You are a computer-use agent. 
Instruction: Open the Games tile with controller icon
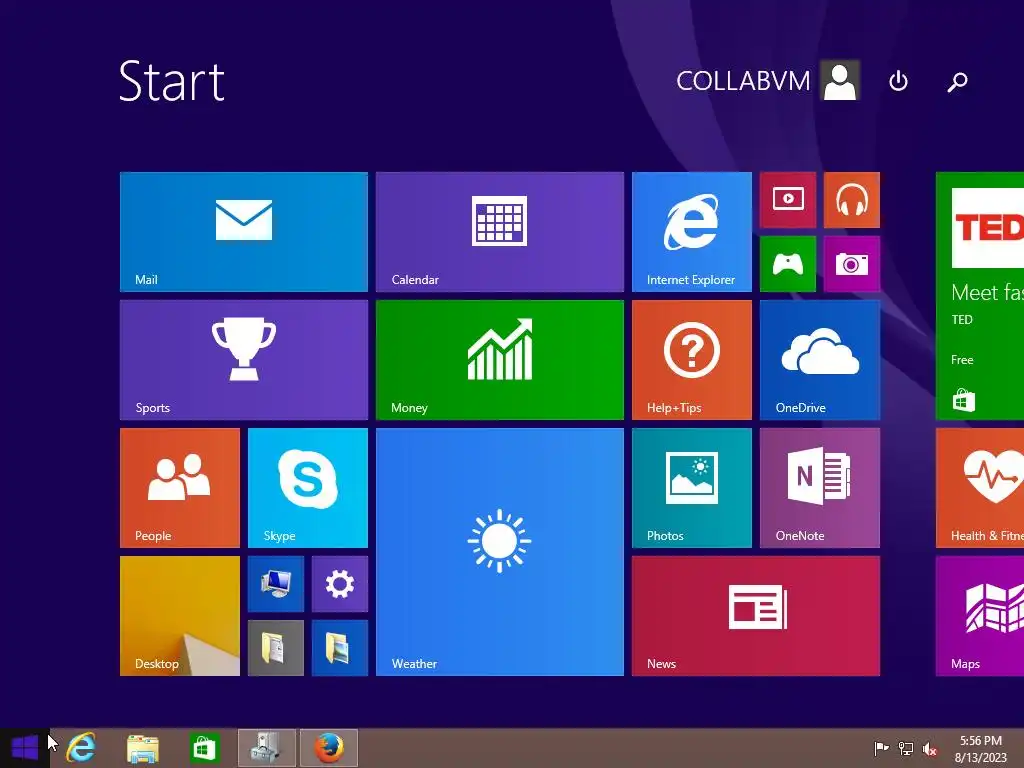tap(788, 264)
